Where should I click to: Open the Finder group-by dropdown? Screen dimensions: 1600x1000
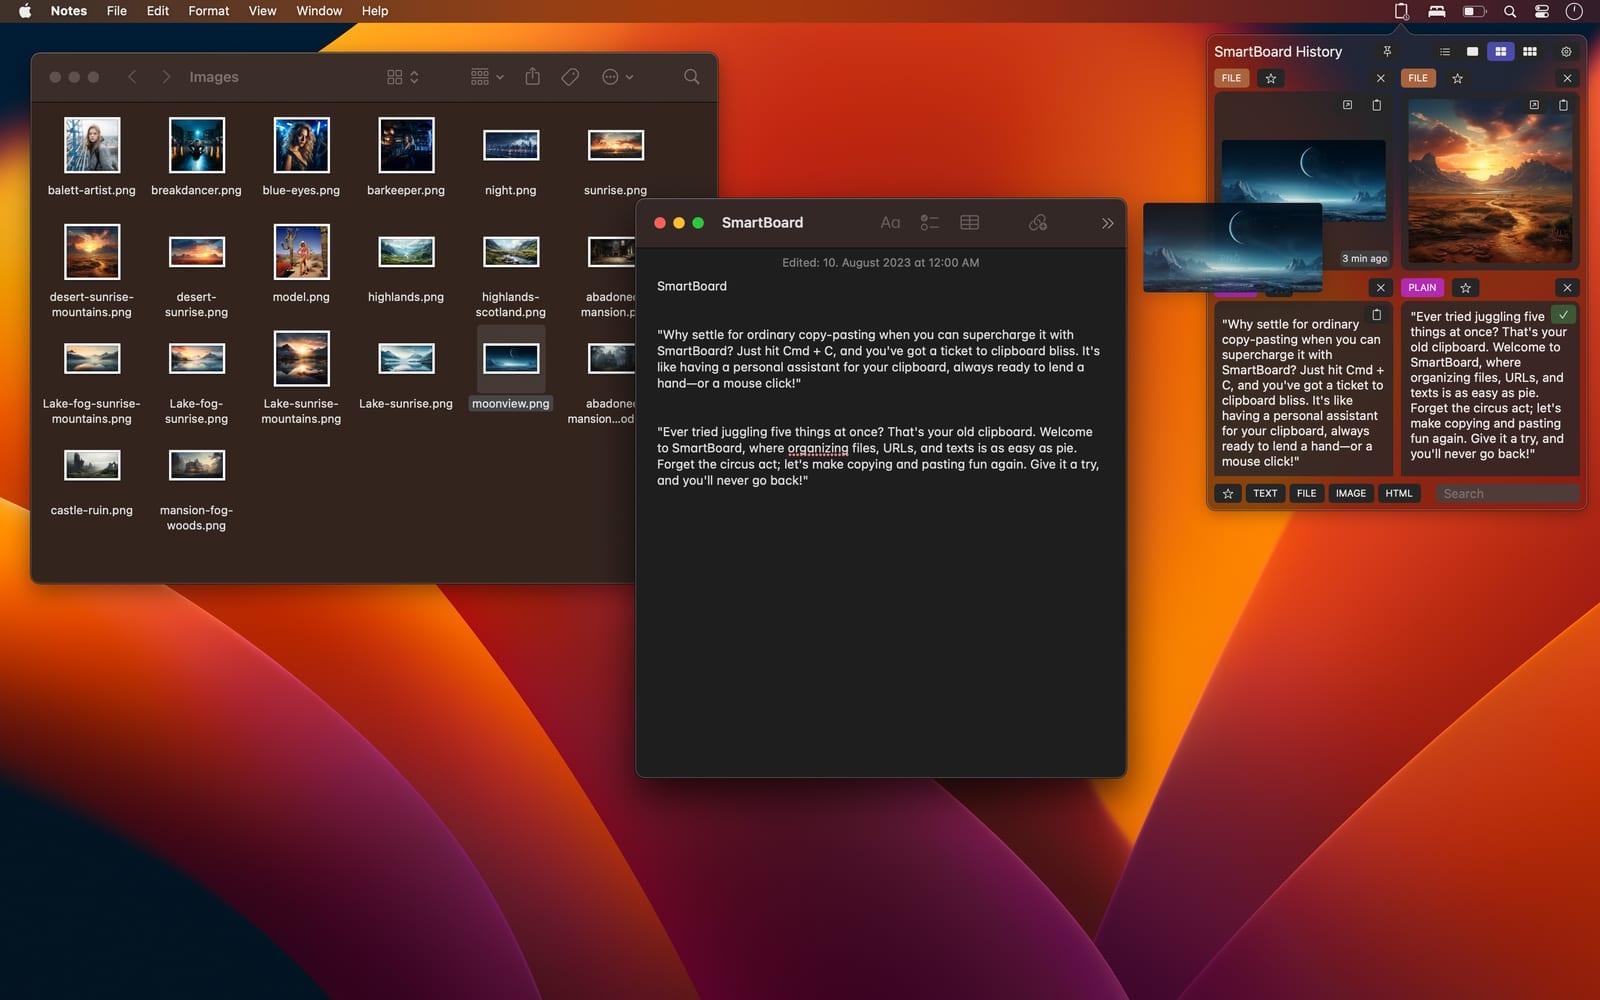pyautogui.click(x=487, y=77)
